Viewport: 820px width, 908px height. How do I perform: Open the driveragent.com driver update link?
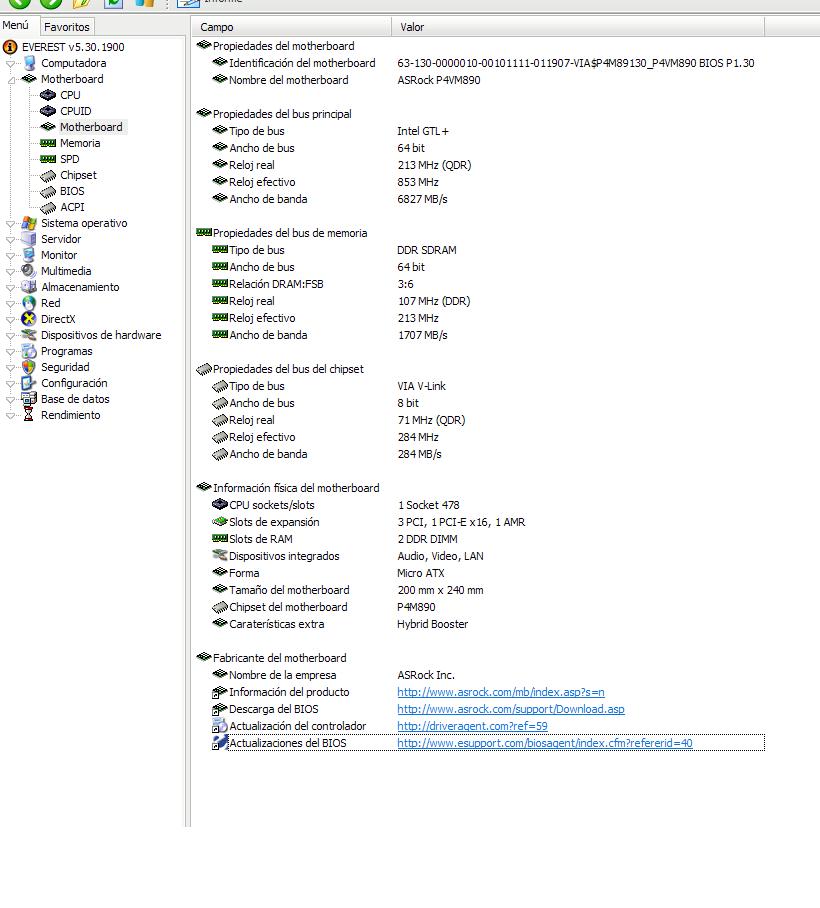click(473, 726)
